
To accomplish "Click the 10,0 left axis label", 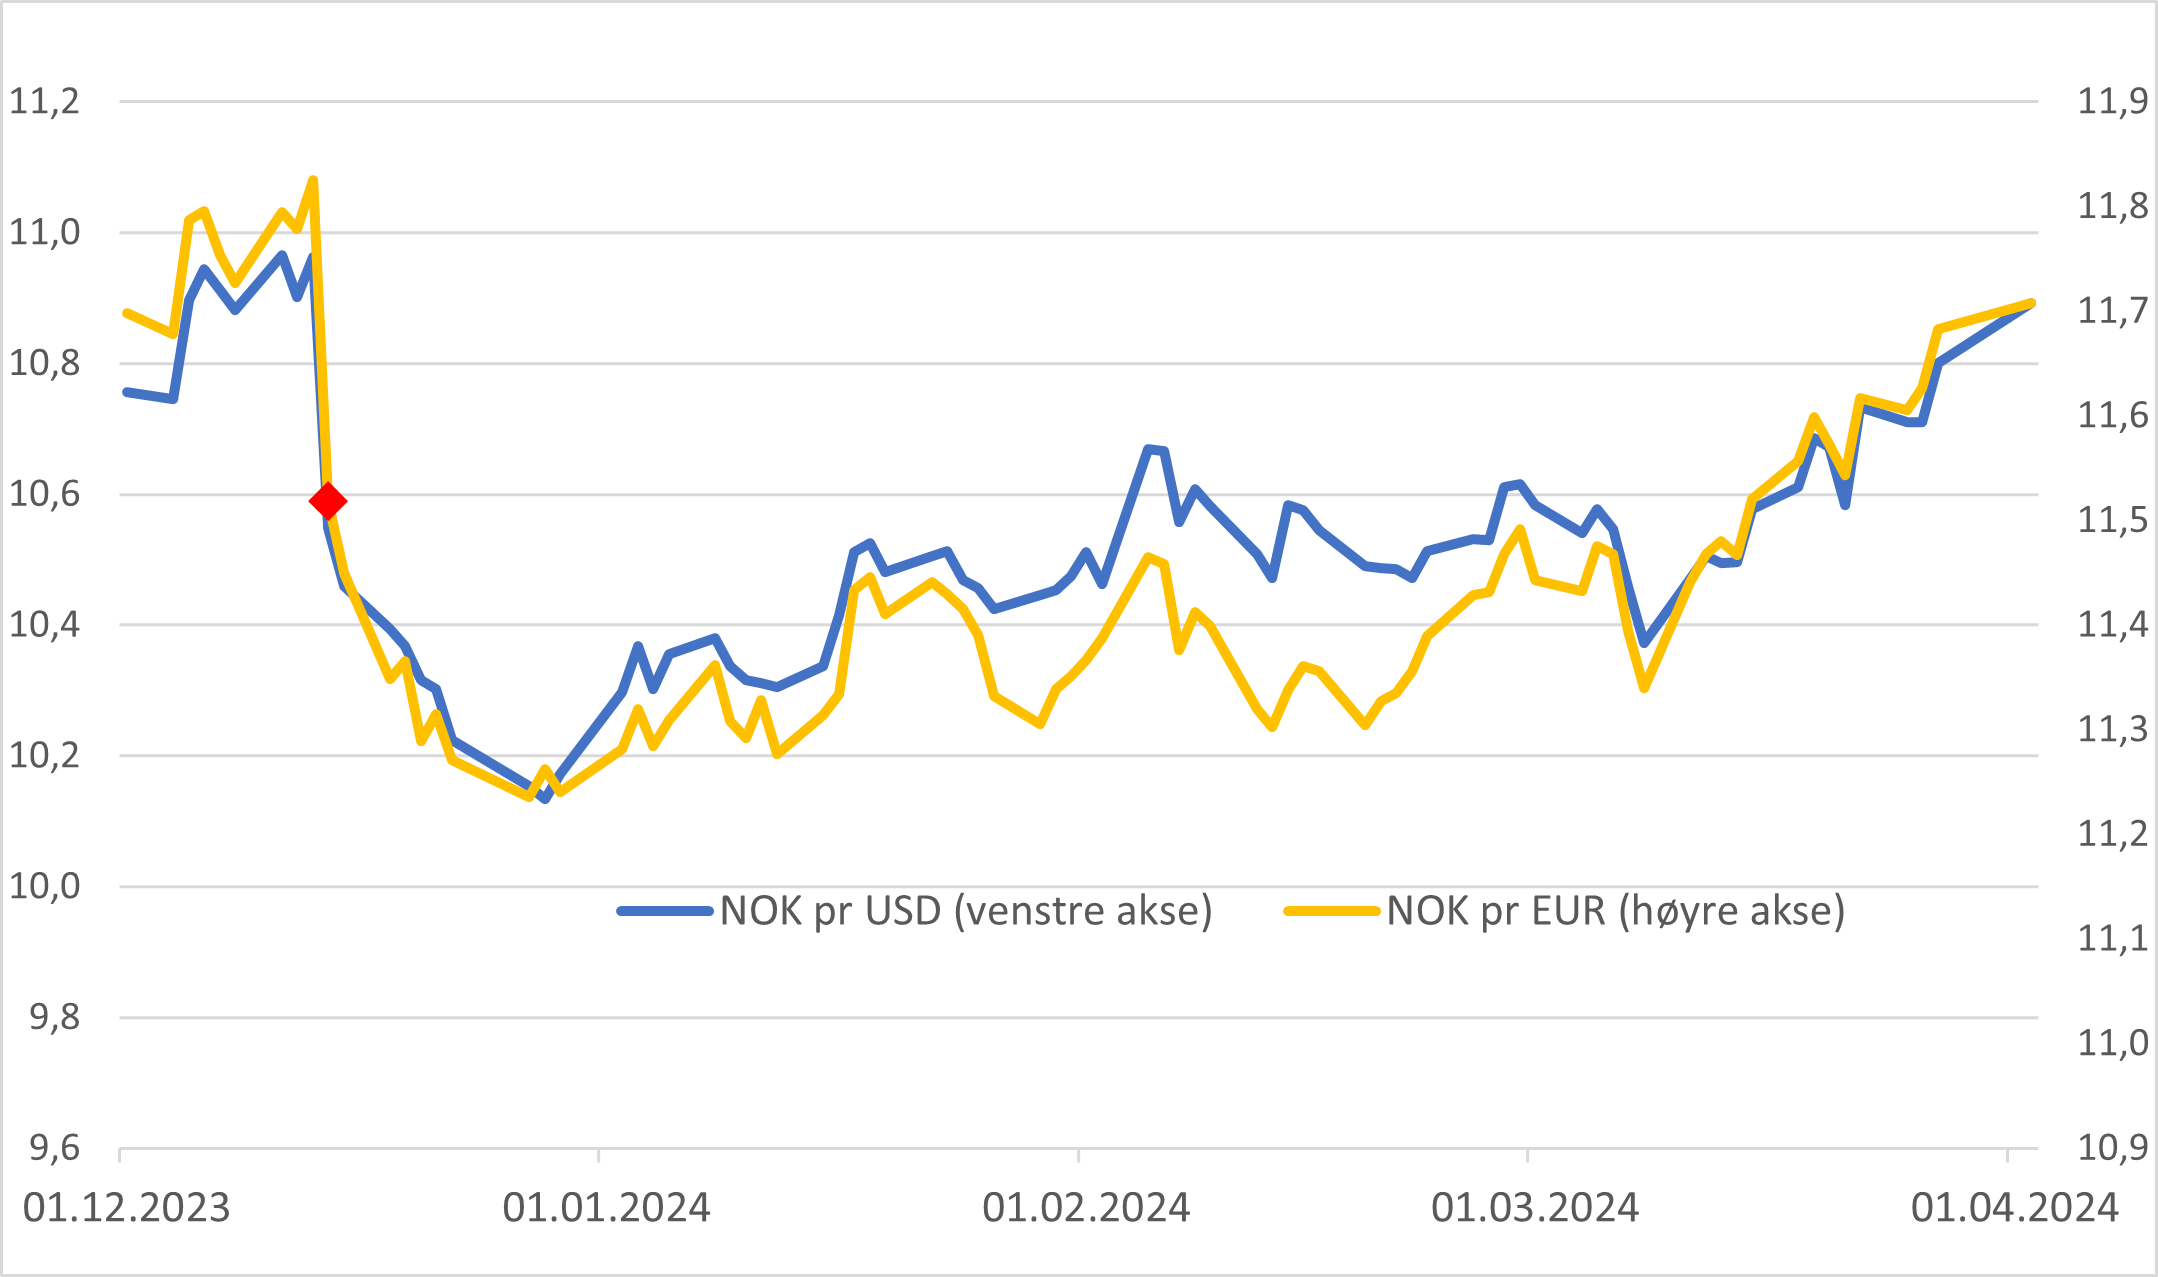I will 44,886.
